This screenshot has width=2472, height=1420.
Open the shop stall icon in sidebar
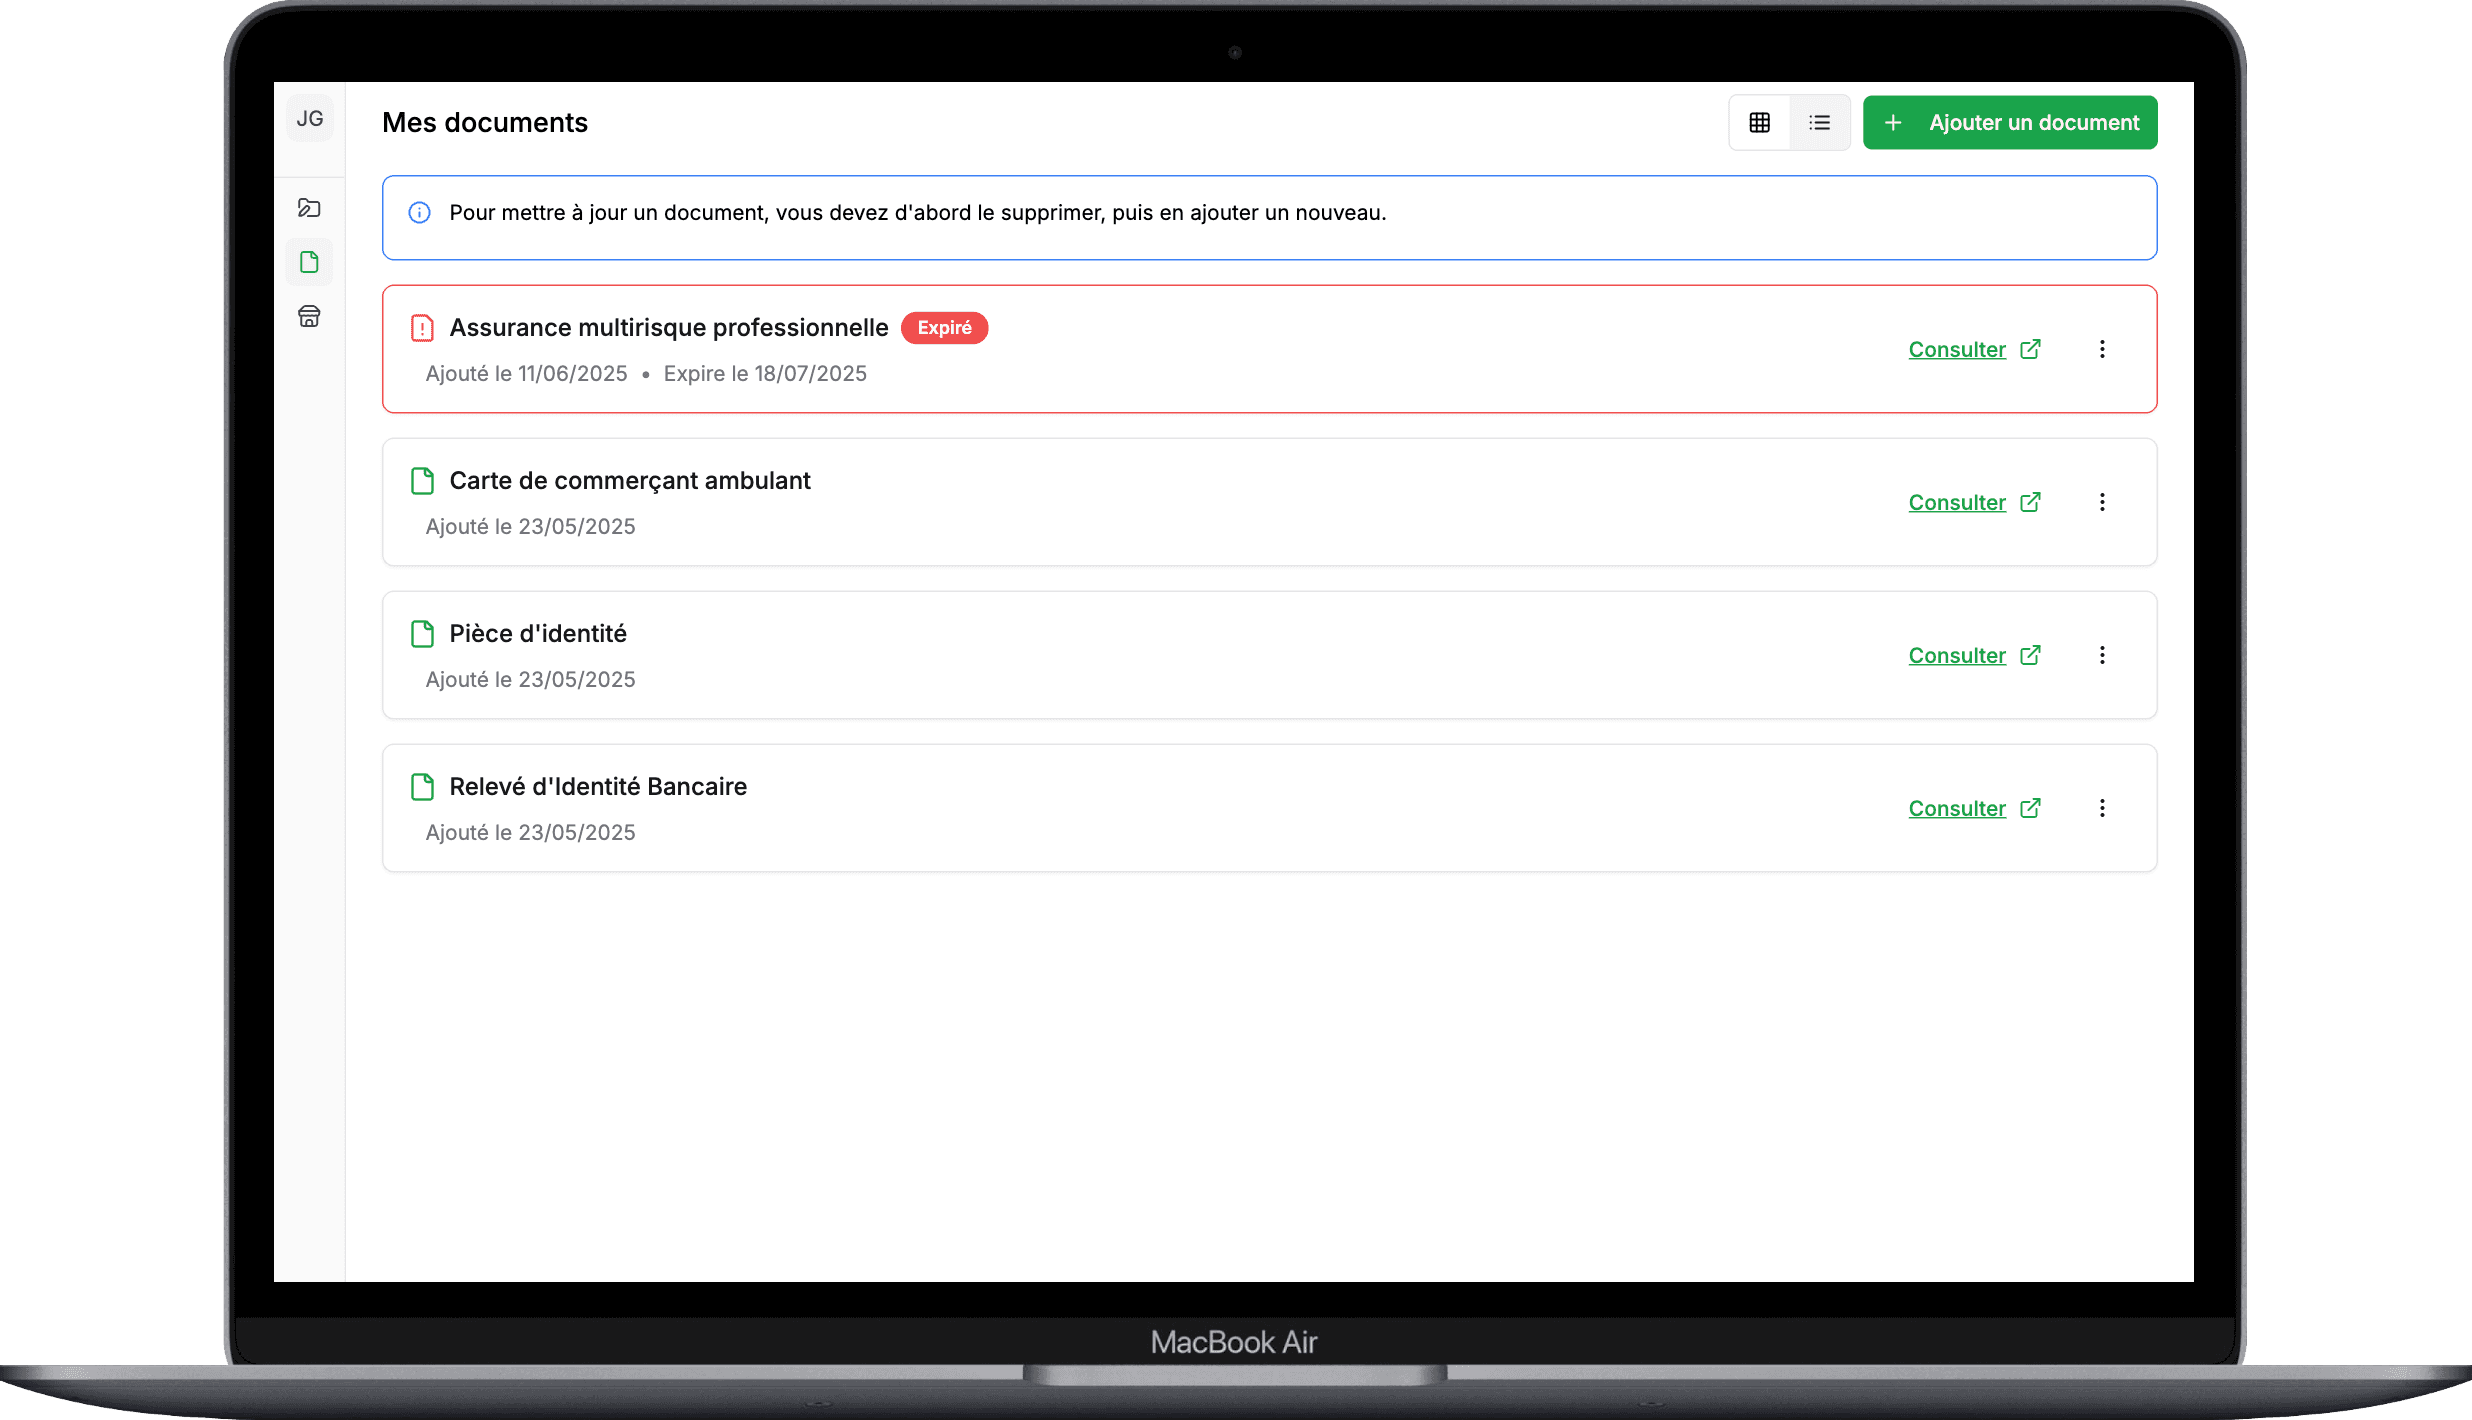click(x=309, y=317)
